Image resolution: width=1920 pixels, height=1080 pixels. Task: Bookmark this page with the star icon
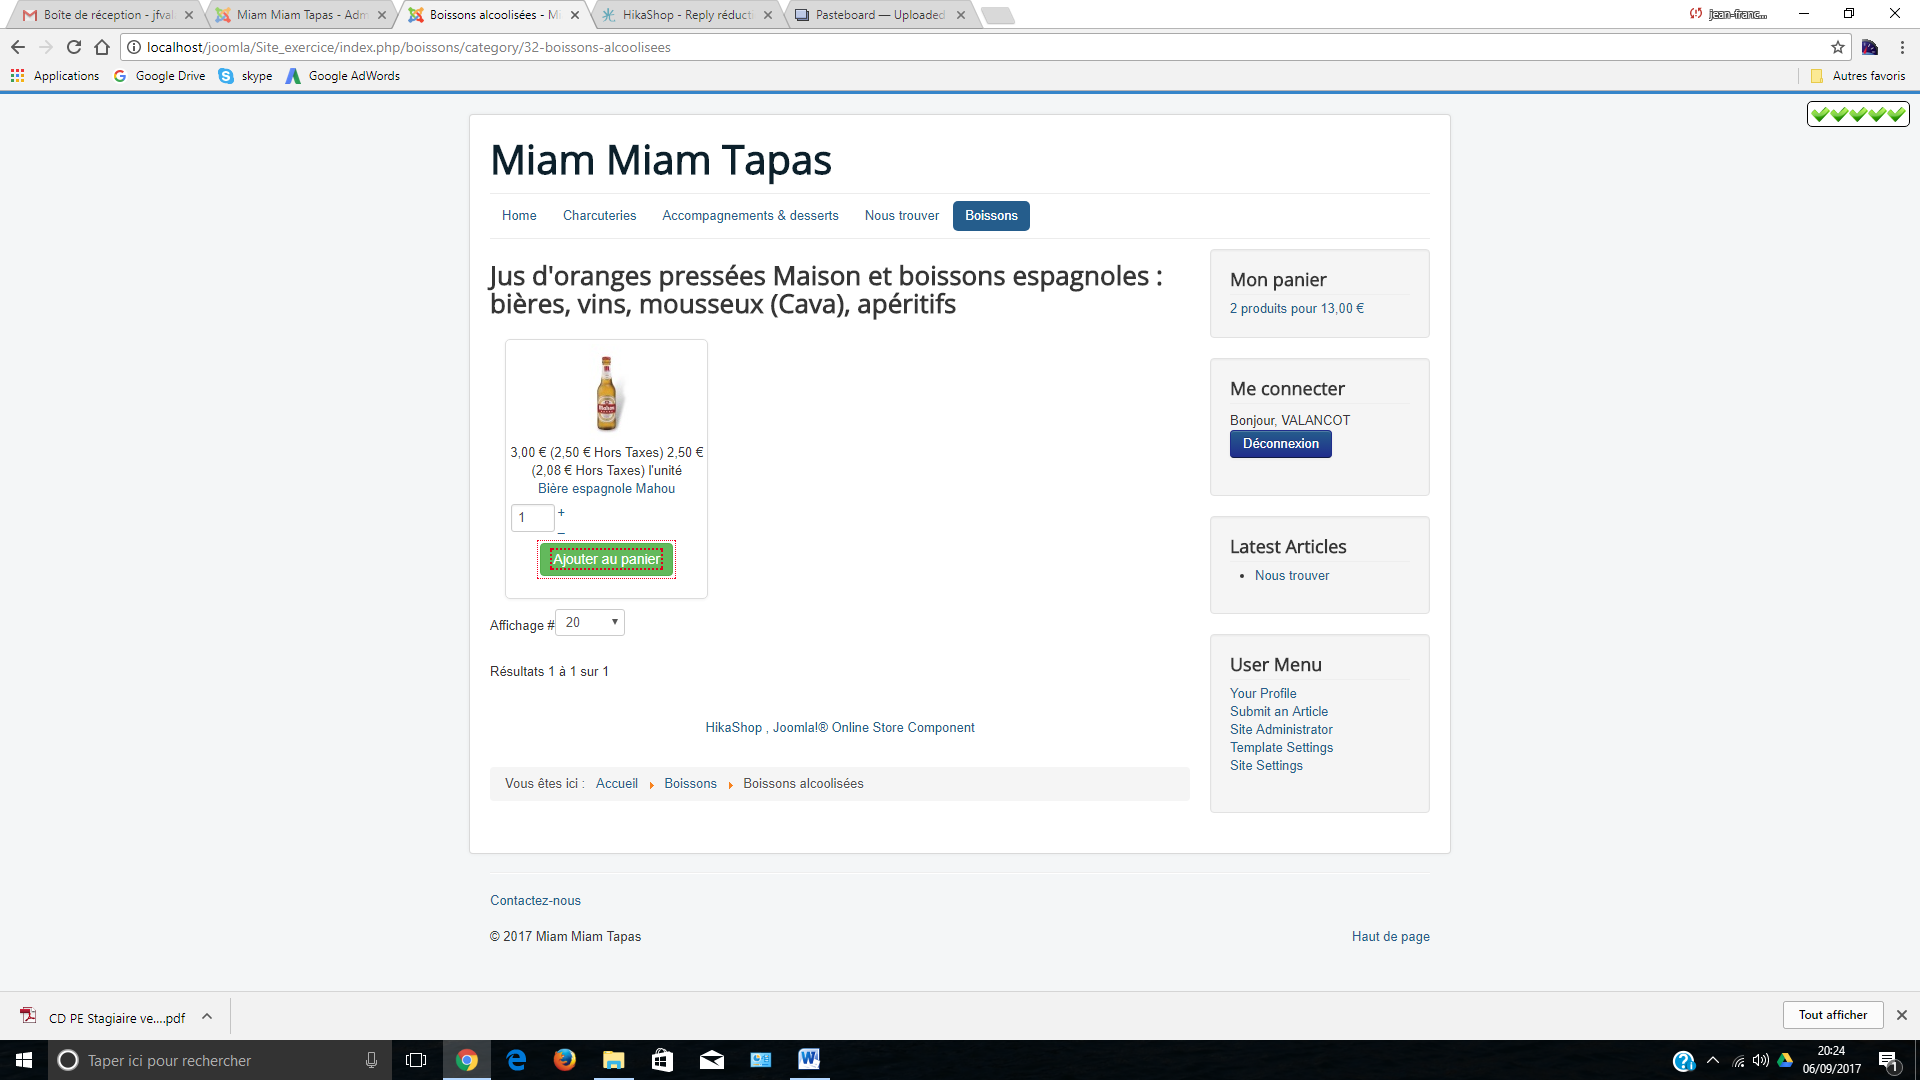pyautogui.click(x=1838, y=47)
